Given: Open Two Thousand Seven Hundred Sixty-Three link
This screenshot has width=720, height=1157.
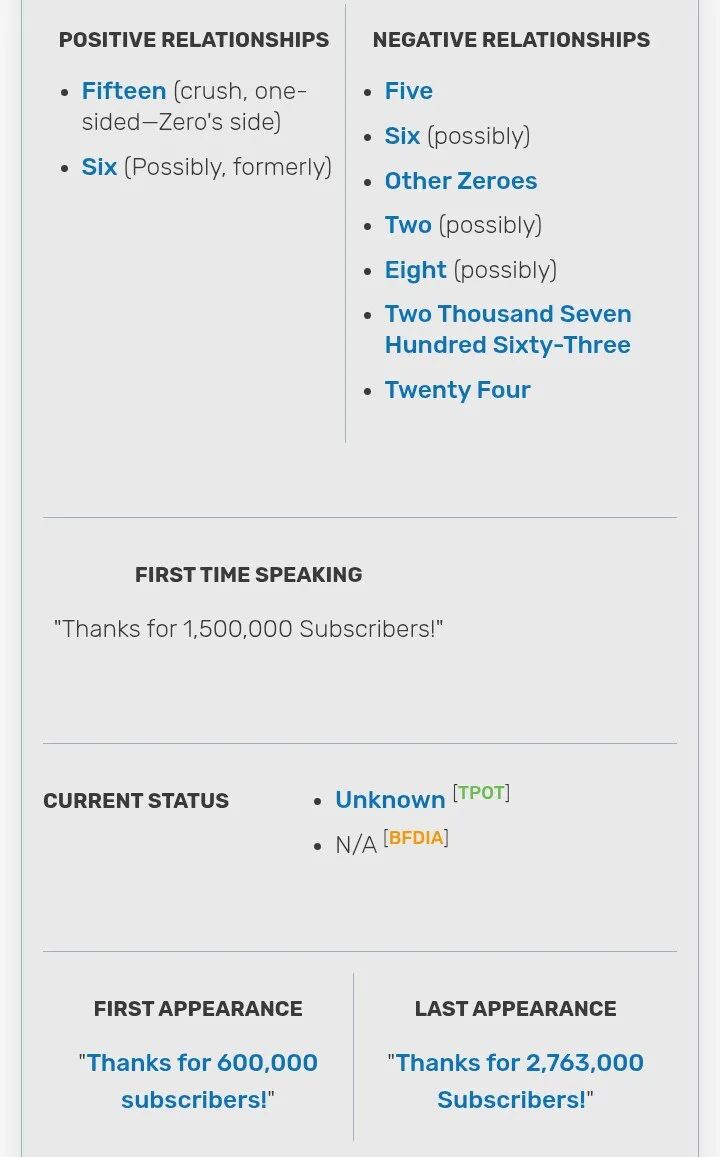Looking at the screenshot, I should click(x=508, y=329).
